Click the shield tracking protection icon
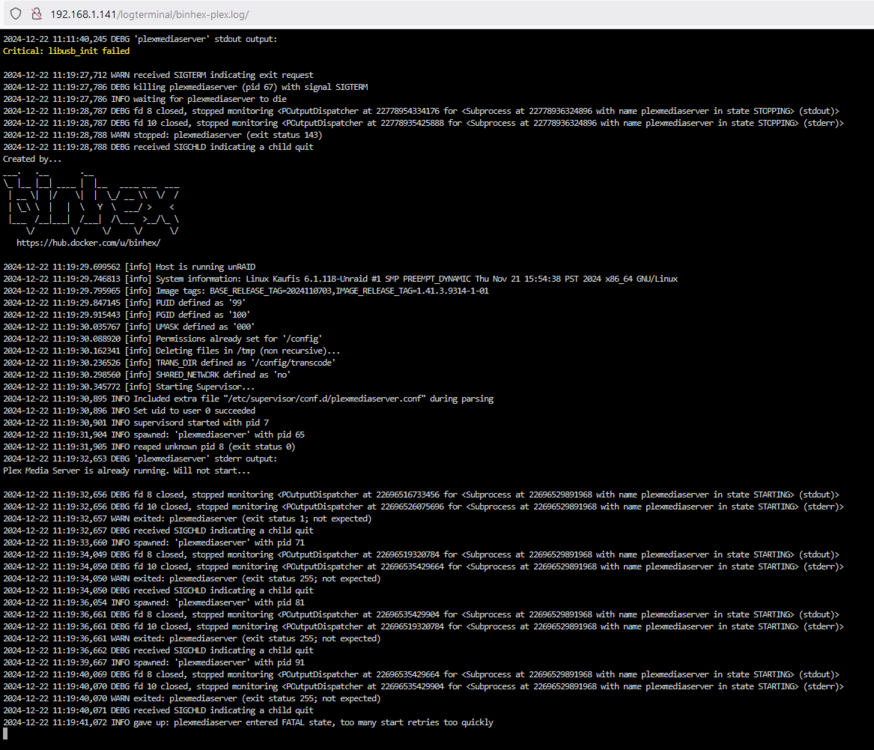This screenshot has height=750, width=874. (x=16, y=14)
